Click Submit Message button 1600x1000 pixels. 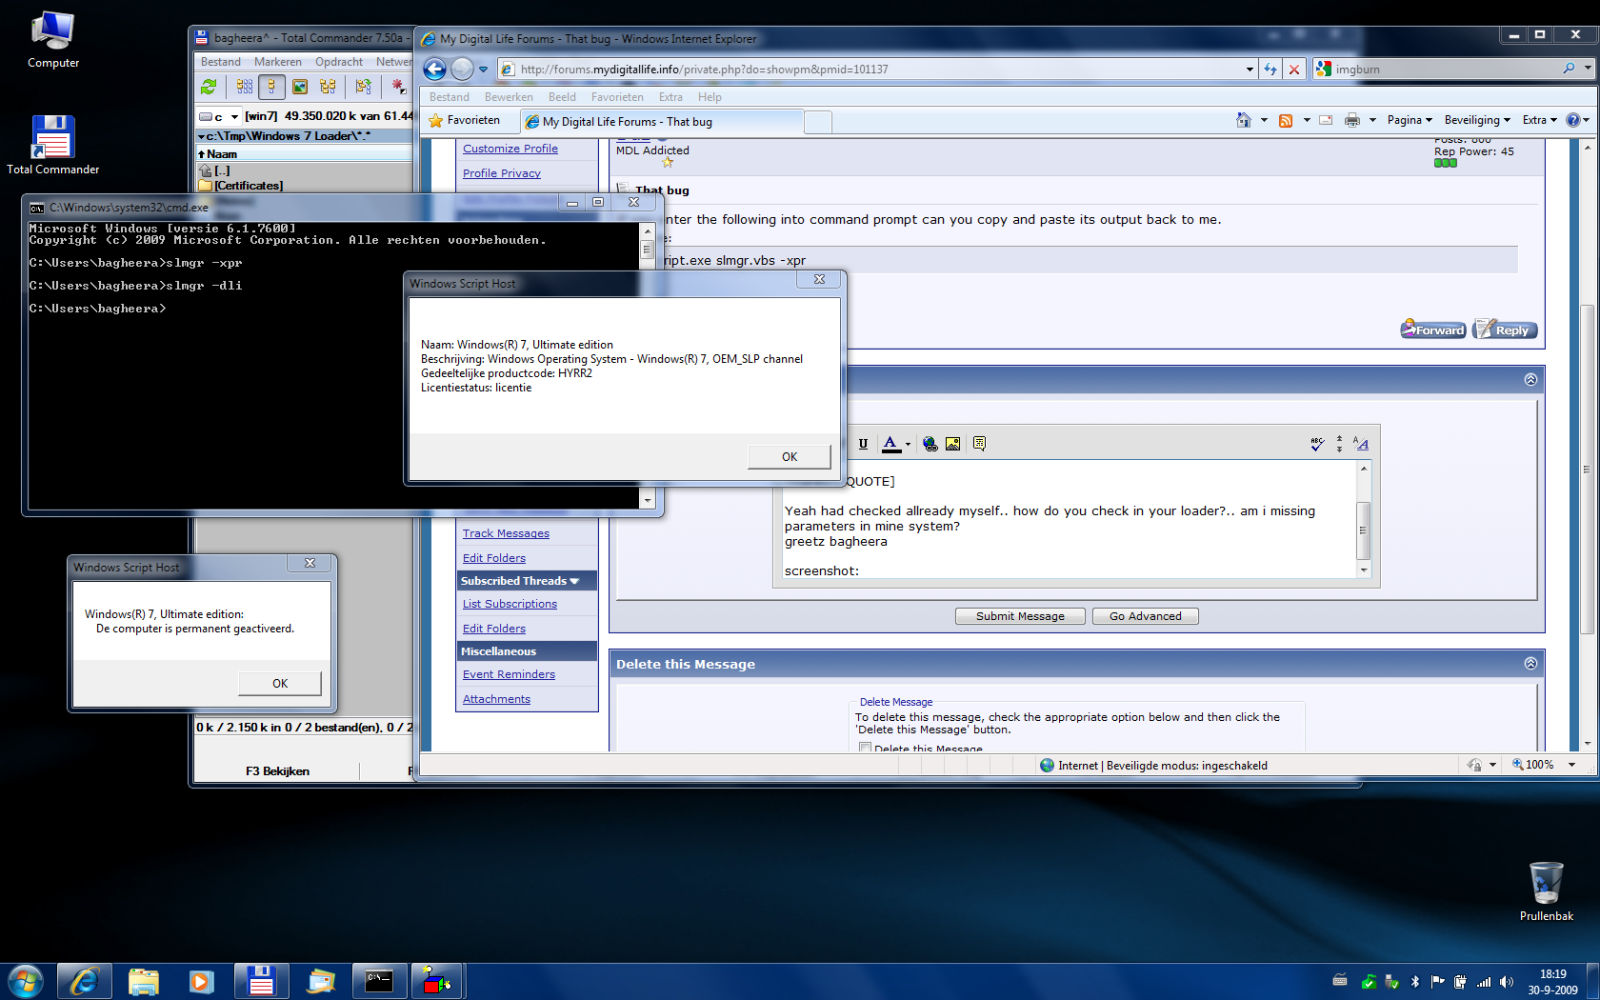(1020, 616)
